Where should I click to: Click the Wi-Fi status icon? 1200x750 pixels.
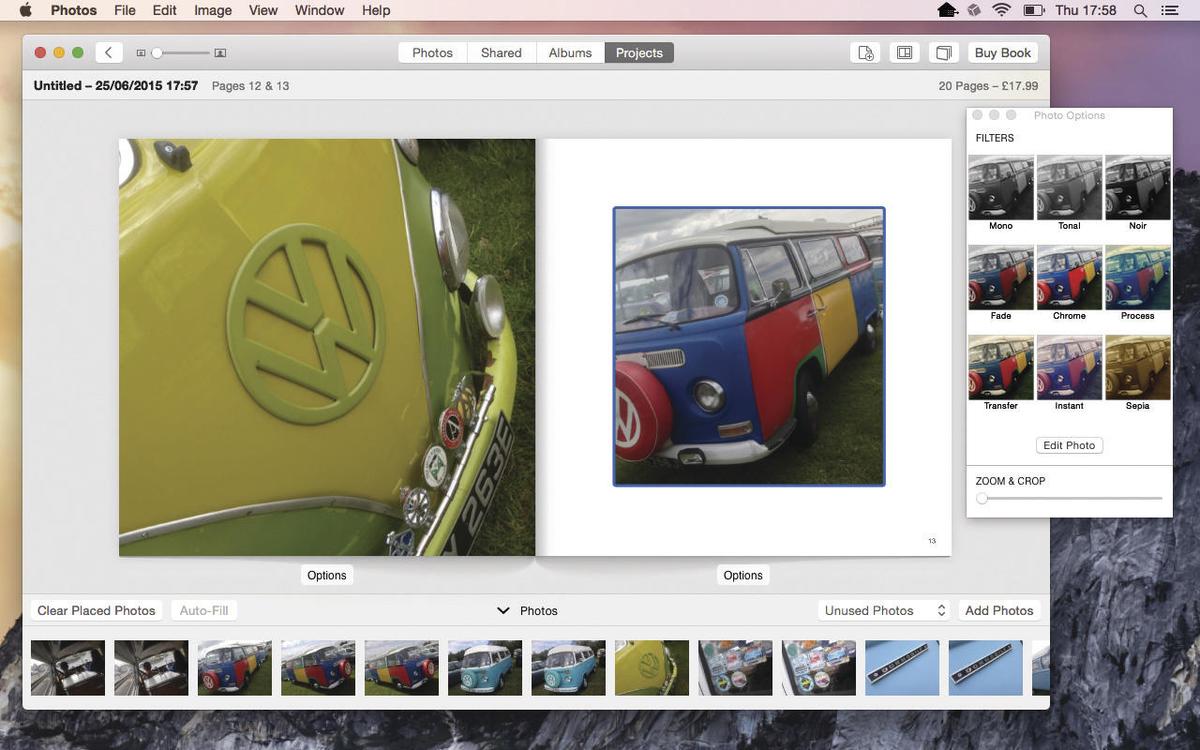coord(1001,10)
